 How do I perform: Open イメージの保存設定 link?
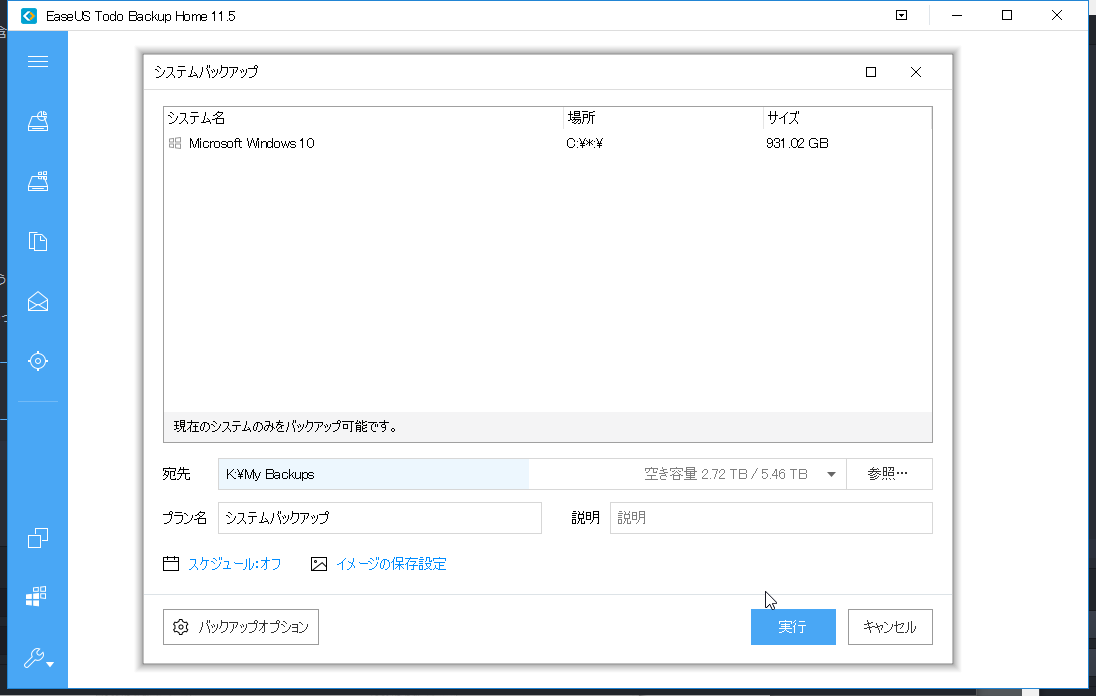(x=390, y=564)
